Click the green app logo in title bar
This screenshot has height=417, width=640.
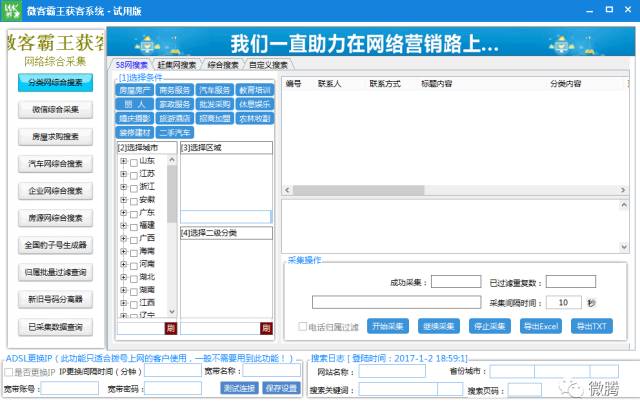pos(11,11)
